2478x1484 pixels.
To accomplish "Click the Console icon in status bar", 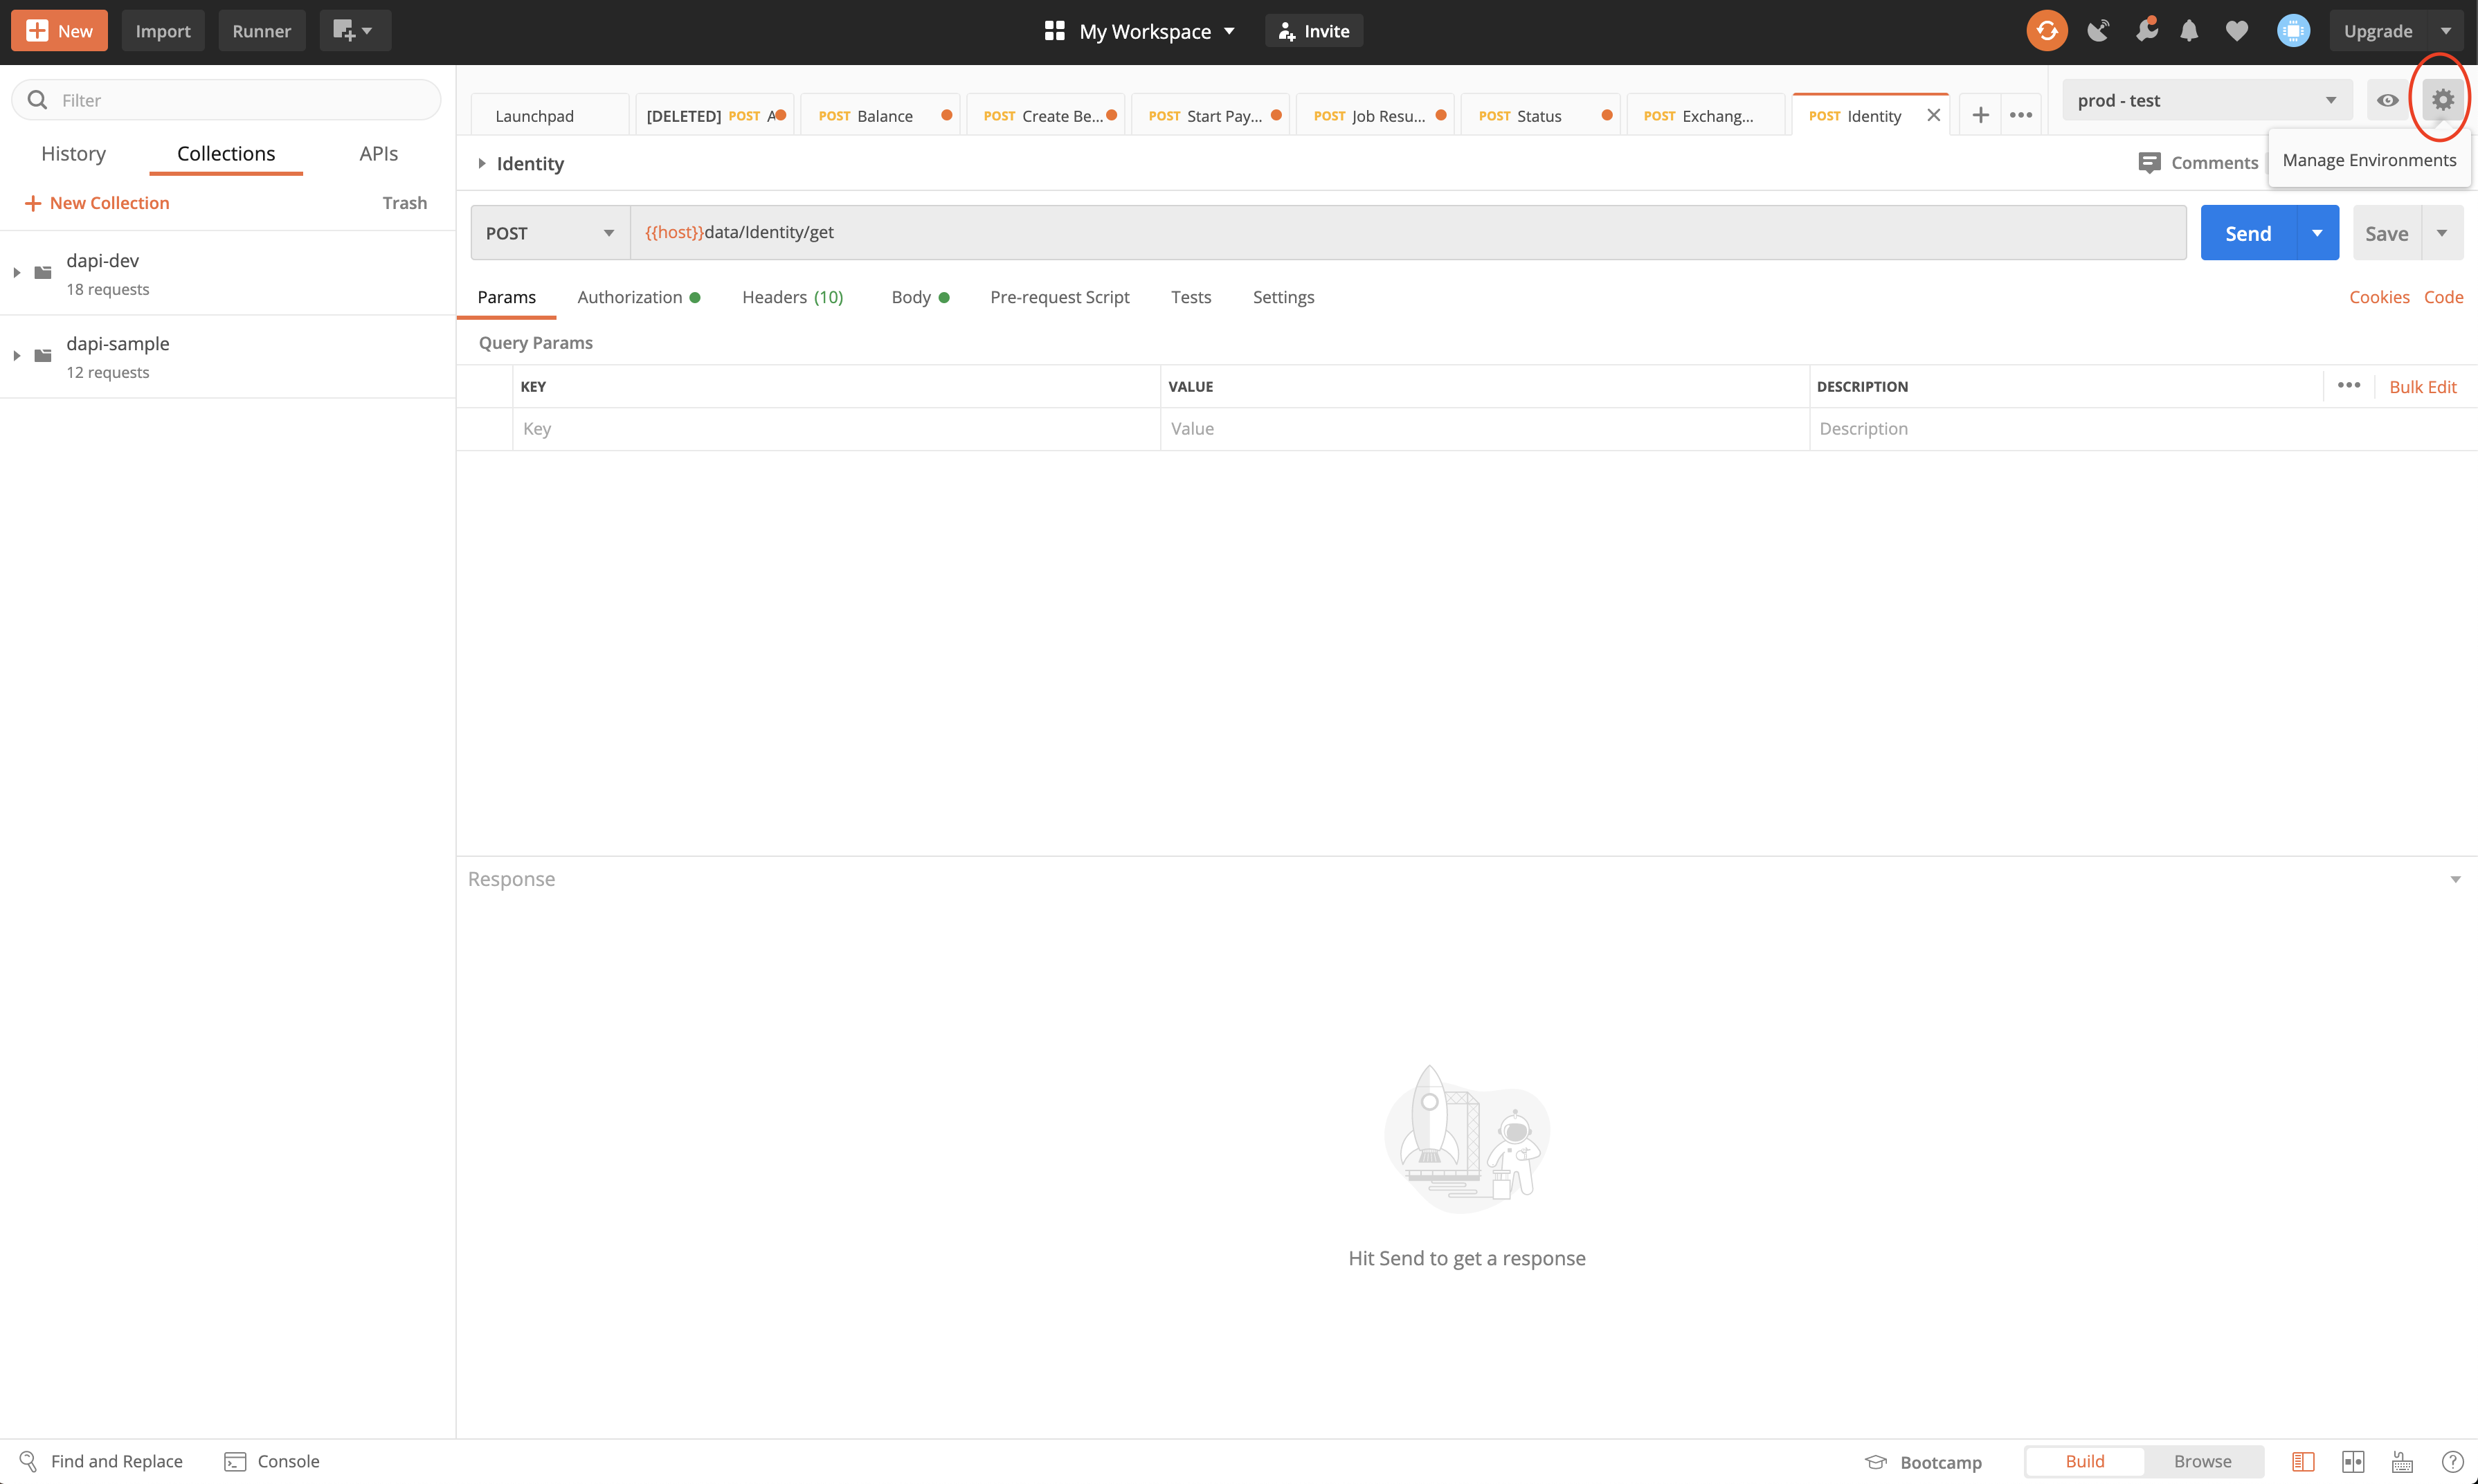I will 235,1461.
